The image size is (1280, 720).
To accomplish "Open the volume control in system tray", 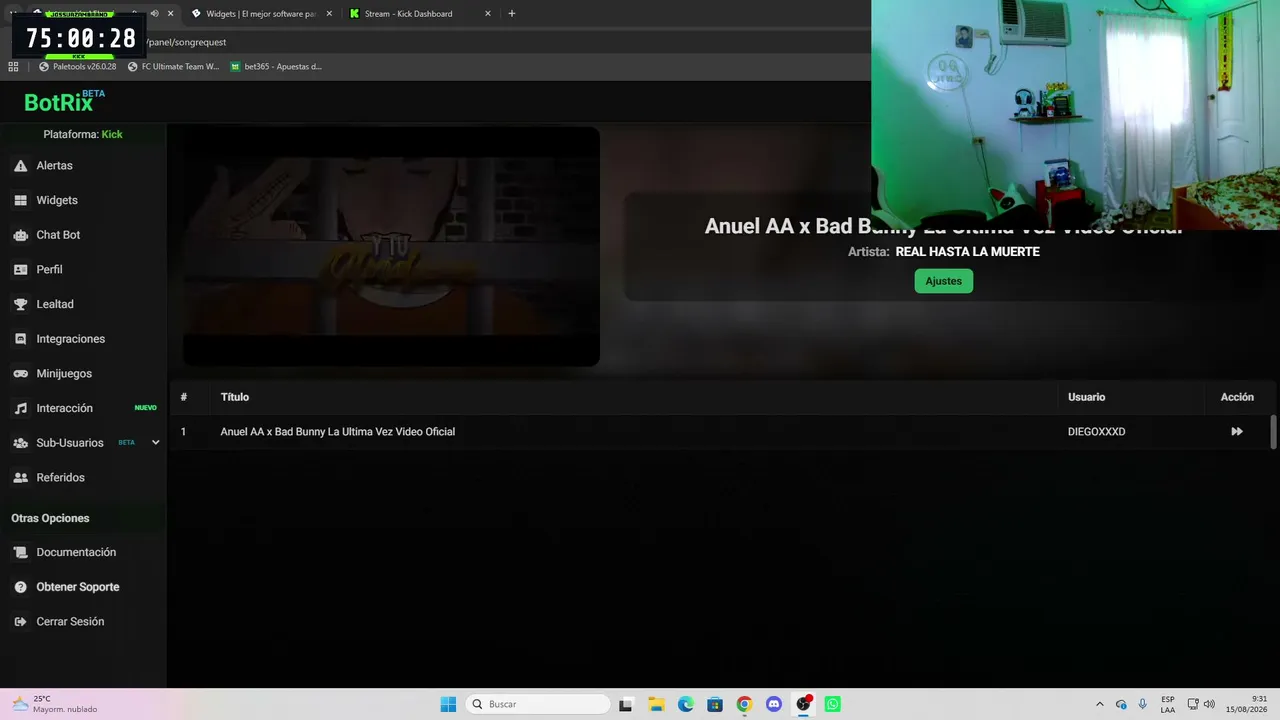I will tap(1210, 704).
